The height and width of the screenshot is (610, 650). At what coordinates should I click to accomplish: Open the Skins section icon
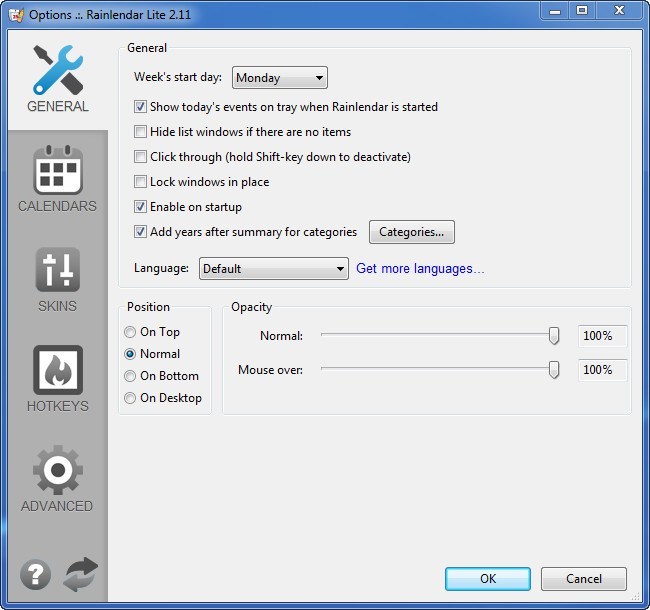coord(57,270)
